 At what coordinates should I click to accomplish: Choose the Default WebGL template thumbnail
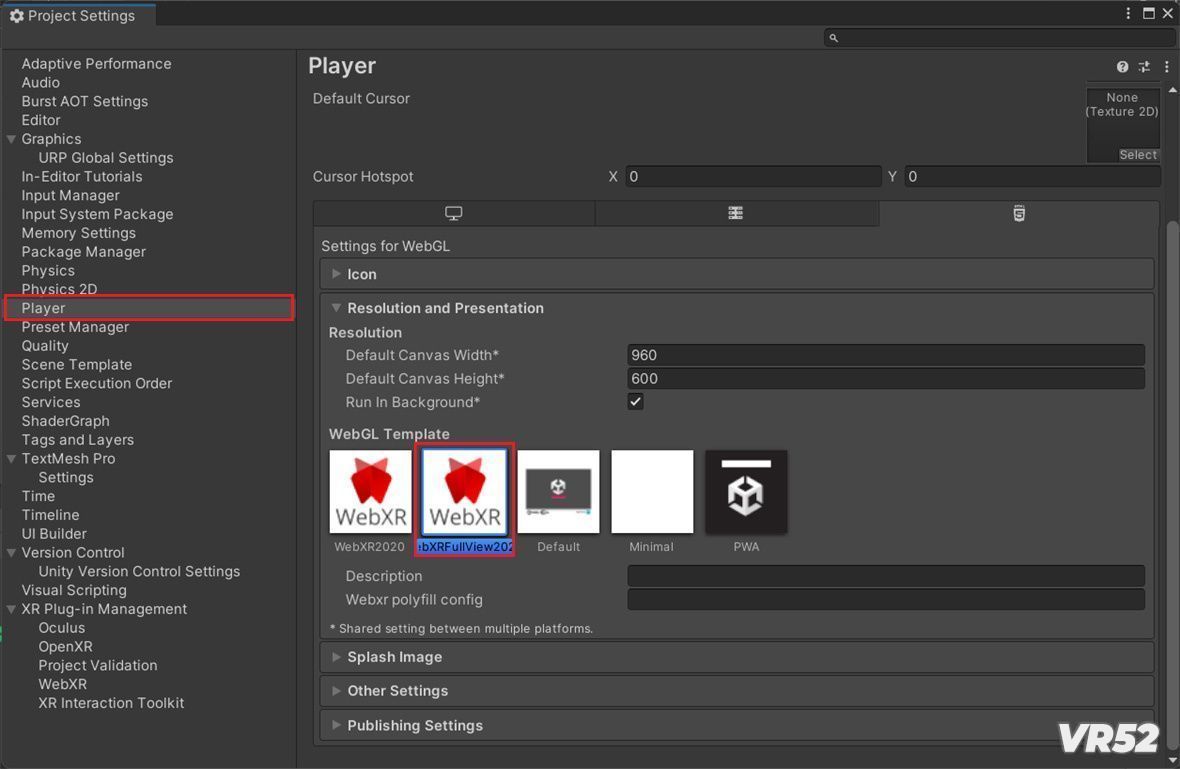point(558,492)
